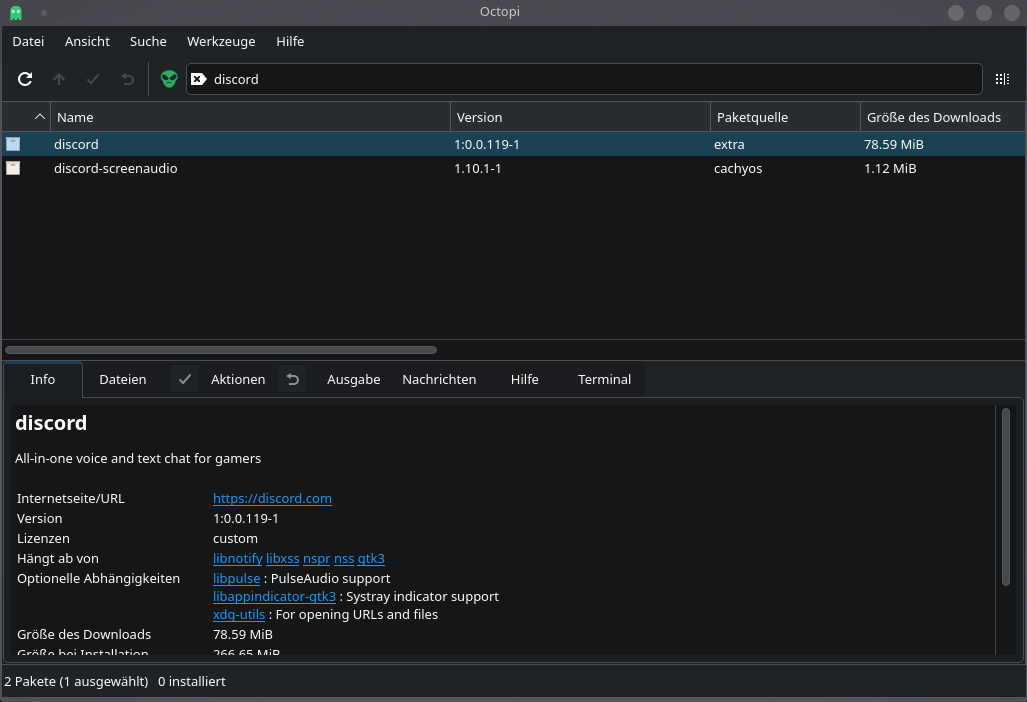Open the Werkzeuge menu
1027x702 pixels.
221,41
